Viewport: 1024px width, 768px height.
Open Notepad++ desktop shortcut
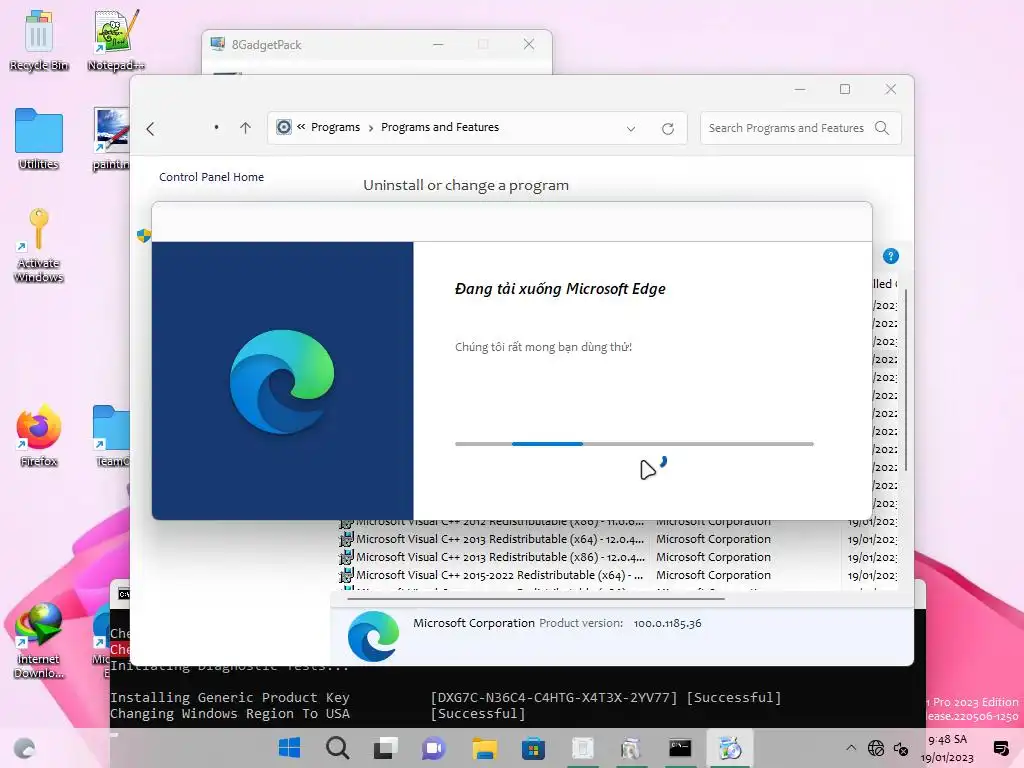pos(116,40)
